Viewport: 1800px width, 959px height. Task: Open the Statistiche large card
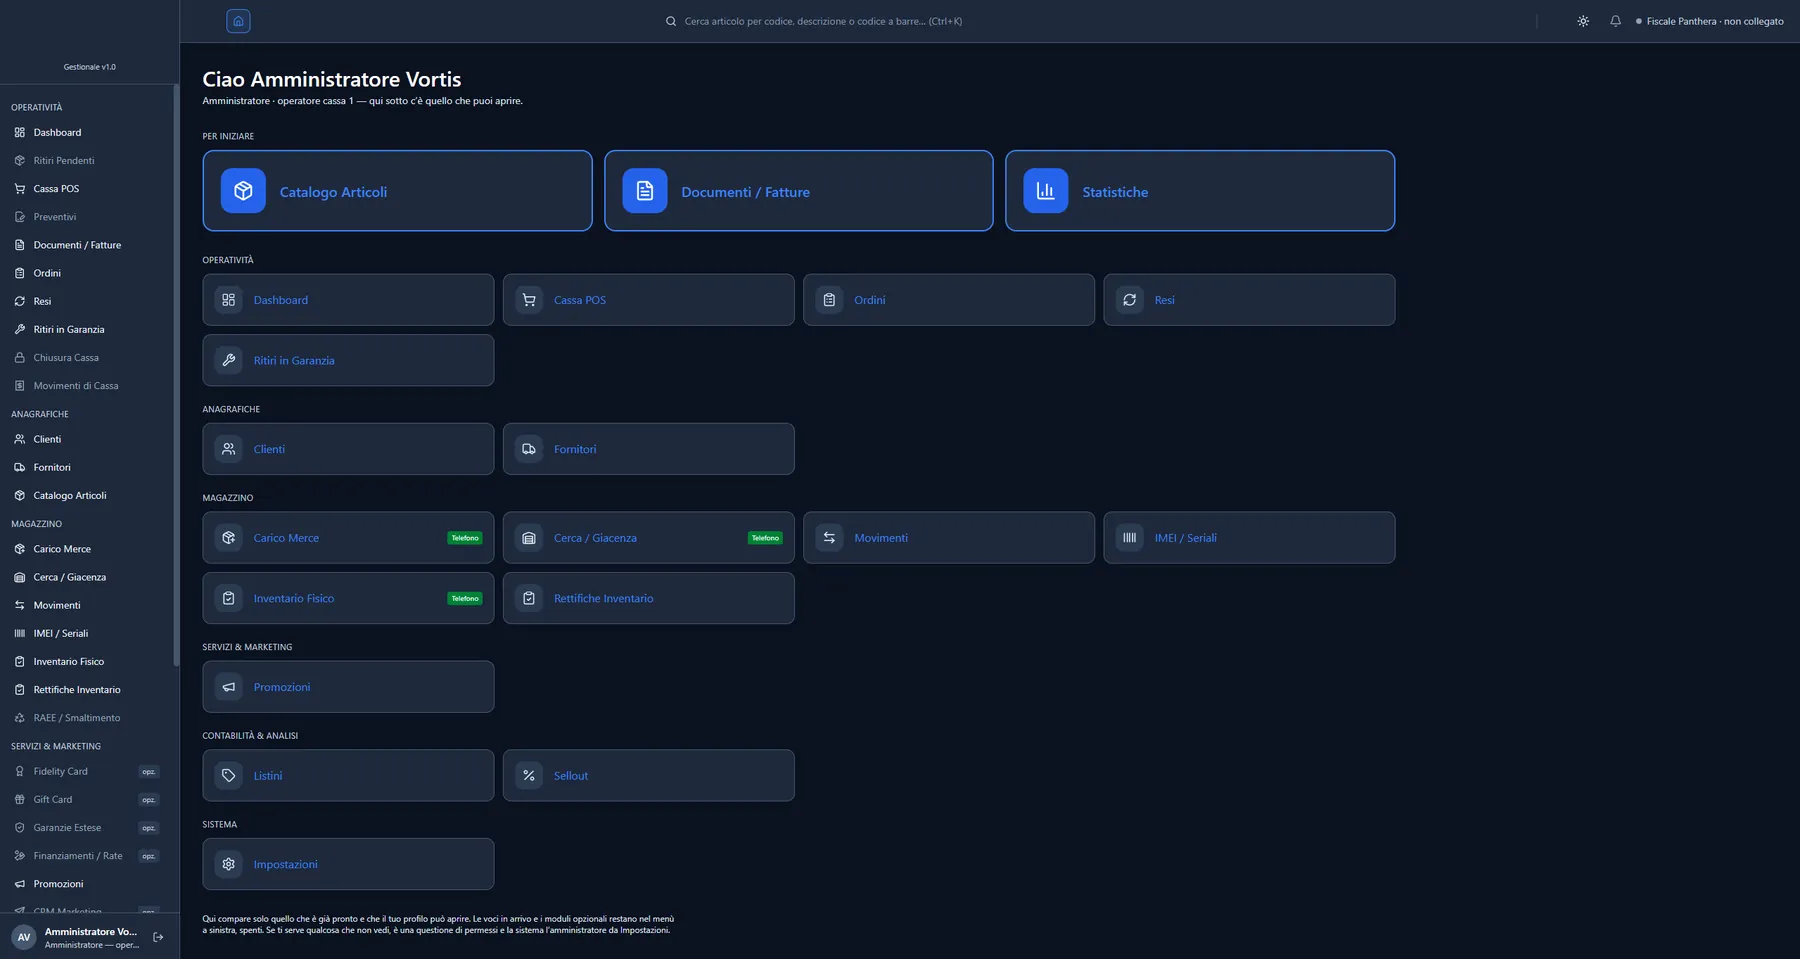tap(1200, 191)
